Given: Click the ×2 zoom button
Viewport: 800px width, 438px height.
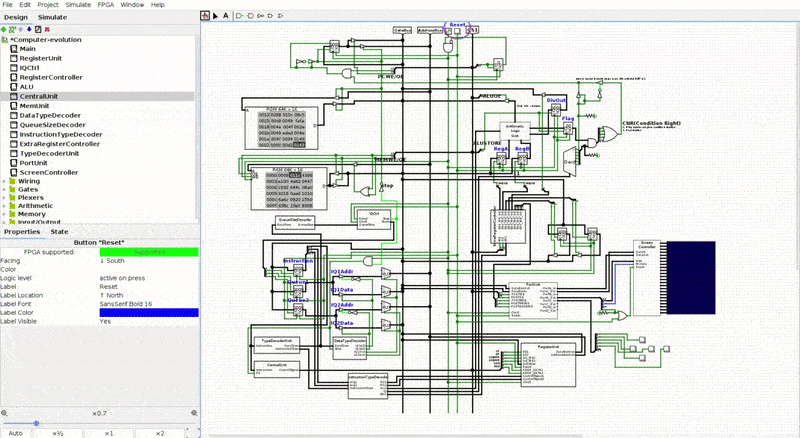Looking at the screenshot, I should (x=160, y=433).
